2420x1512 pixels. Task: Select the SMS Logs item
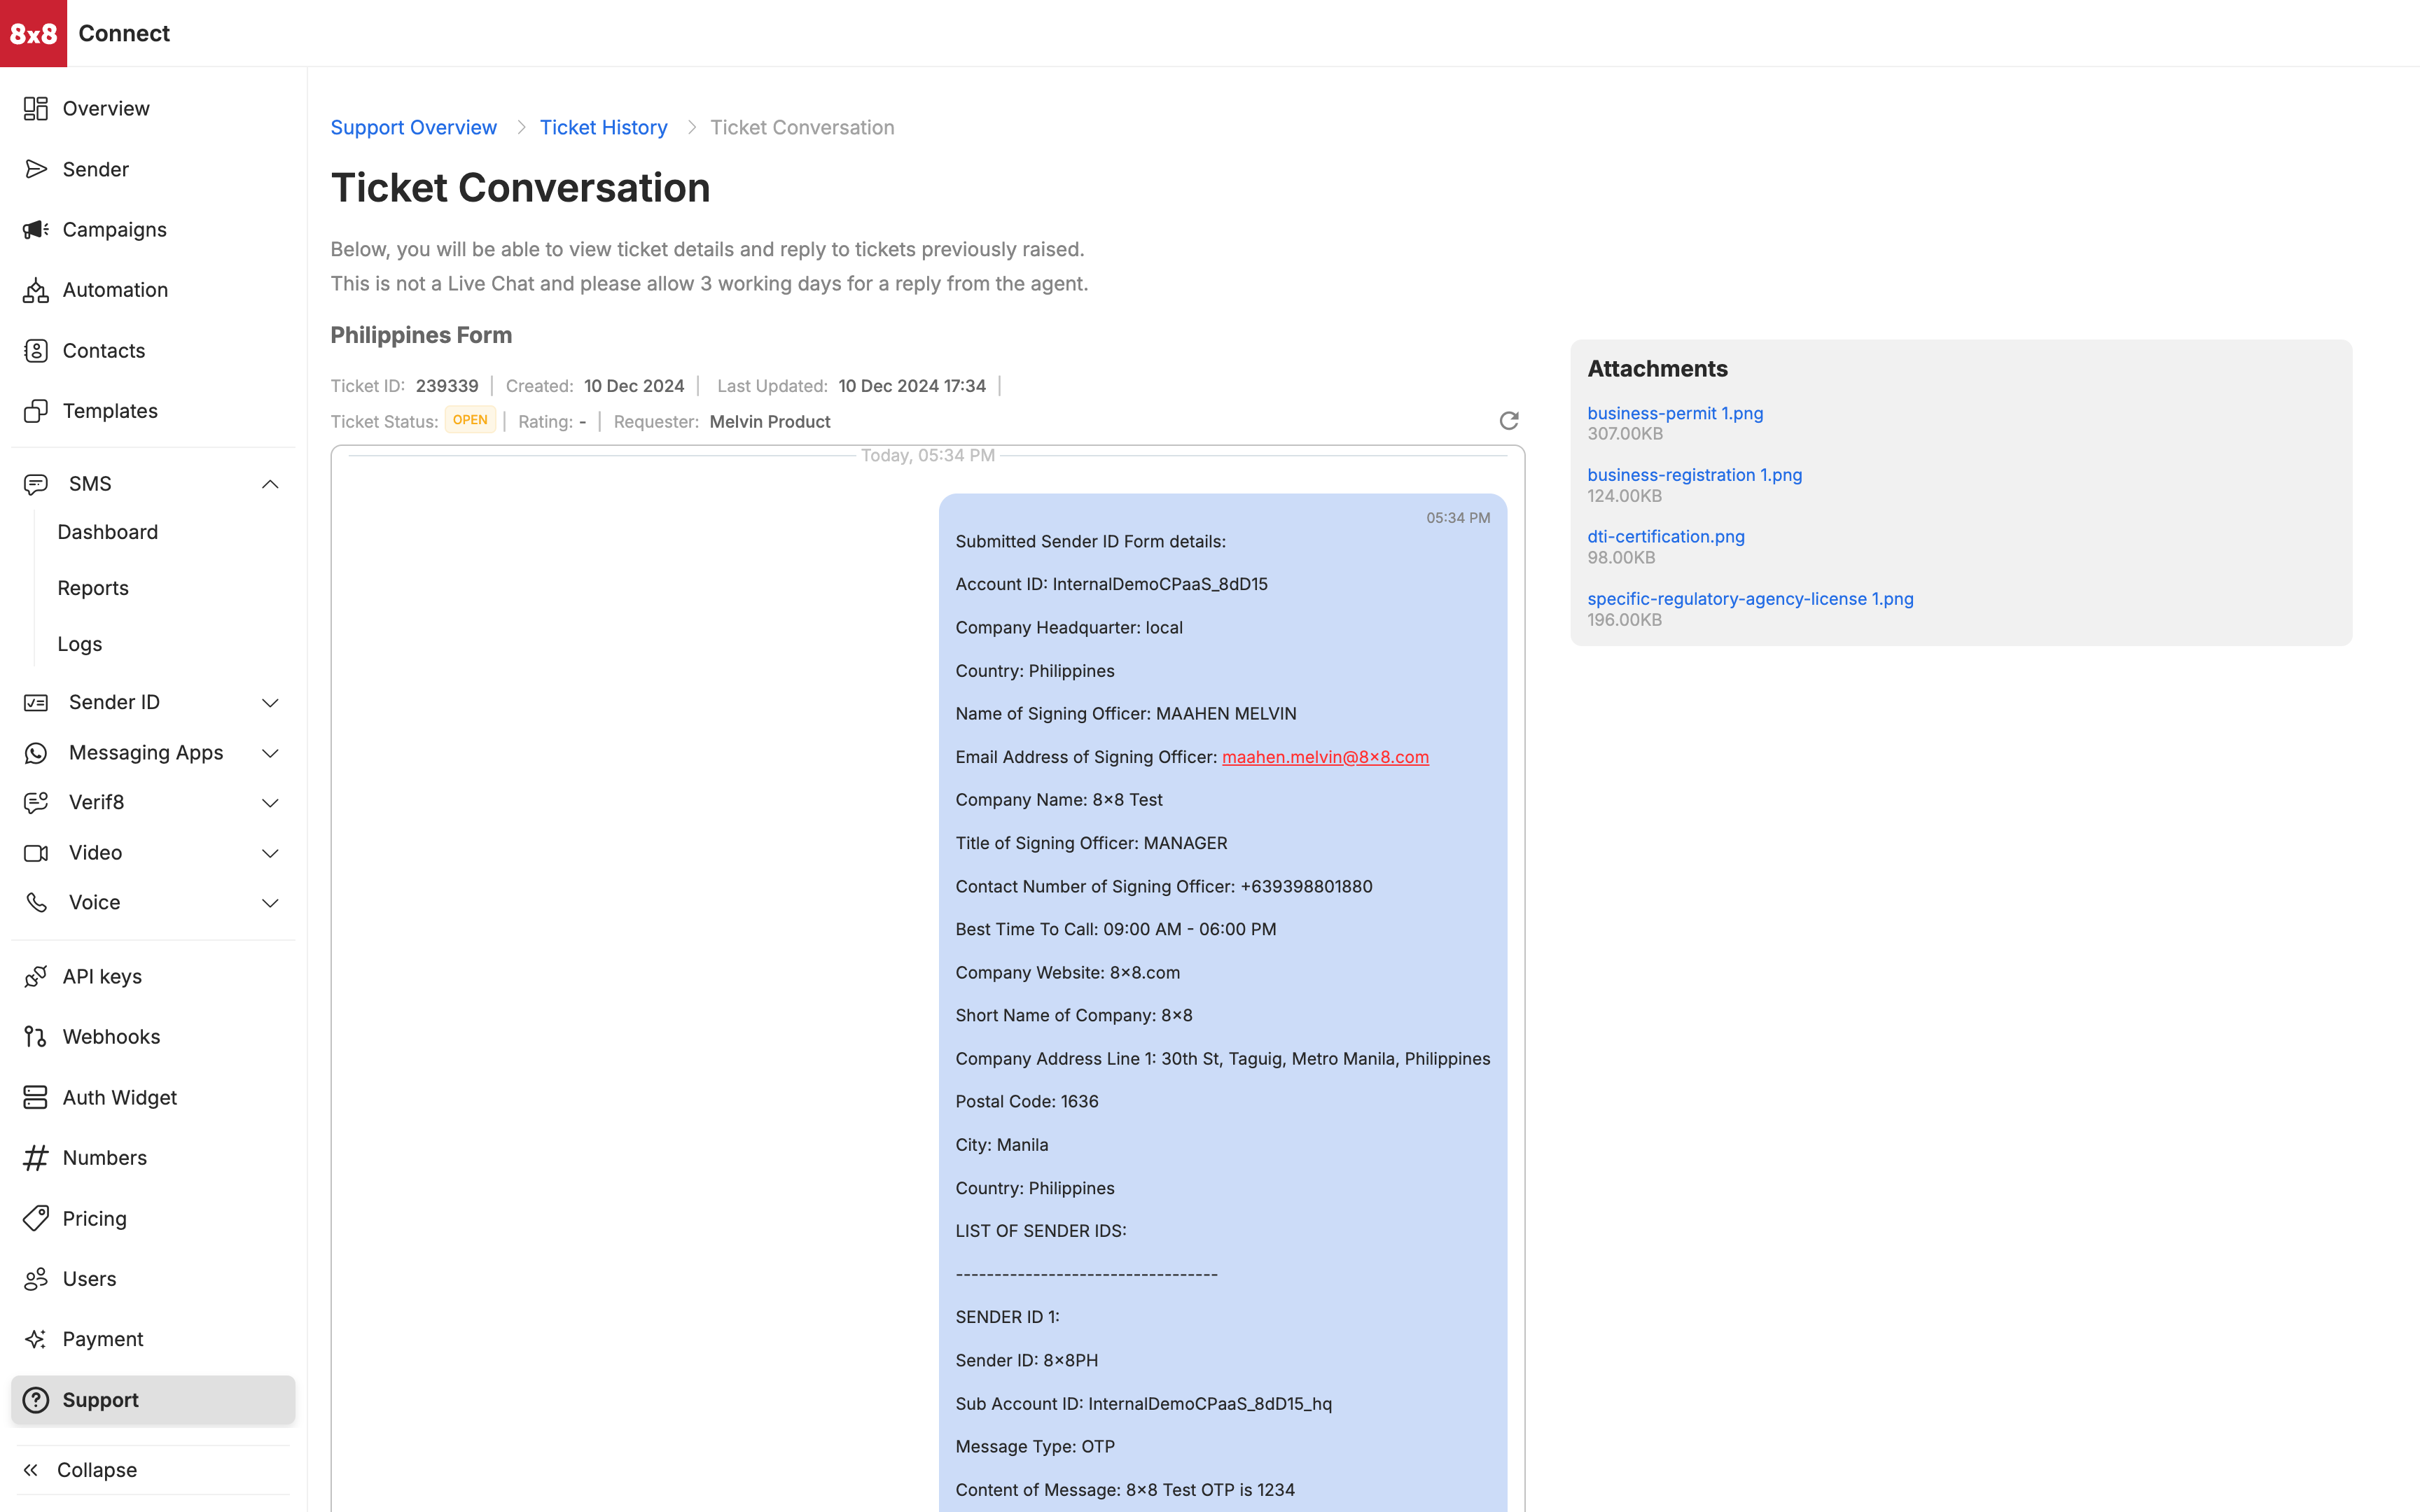click(x=80, y=644)
